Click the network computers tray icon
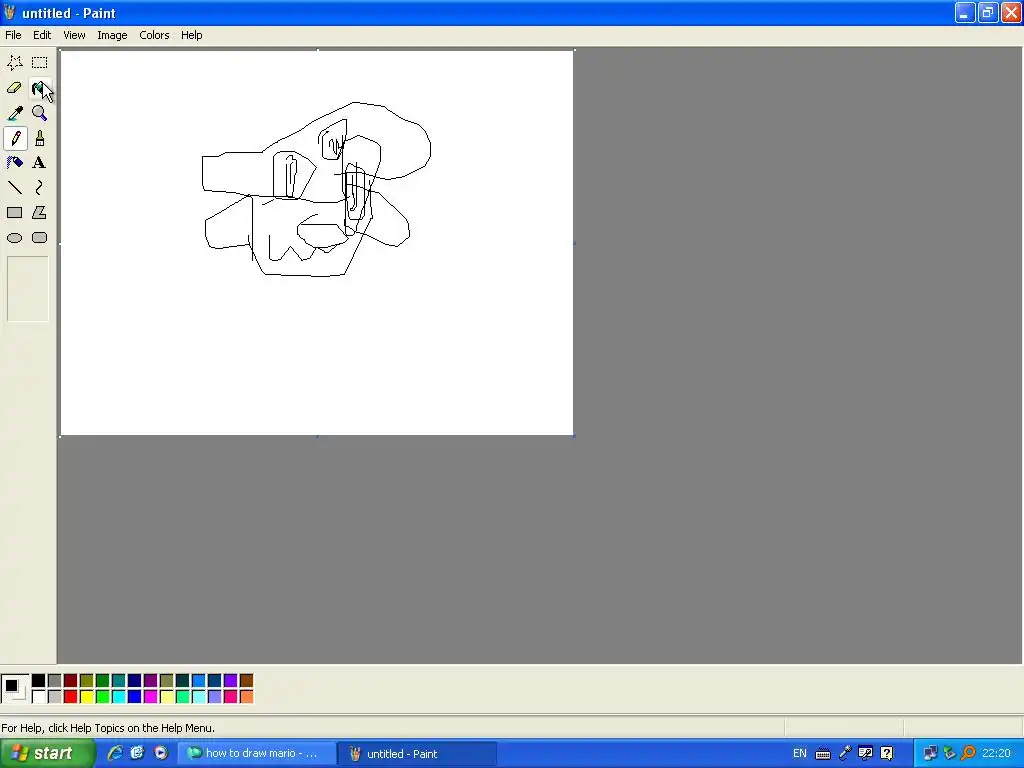Viewport: 1024px width, 768px height. 930,754
